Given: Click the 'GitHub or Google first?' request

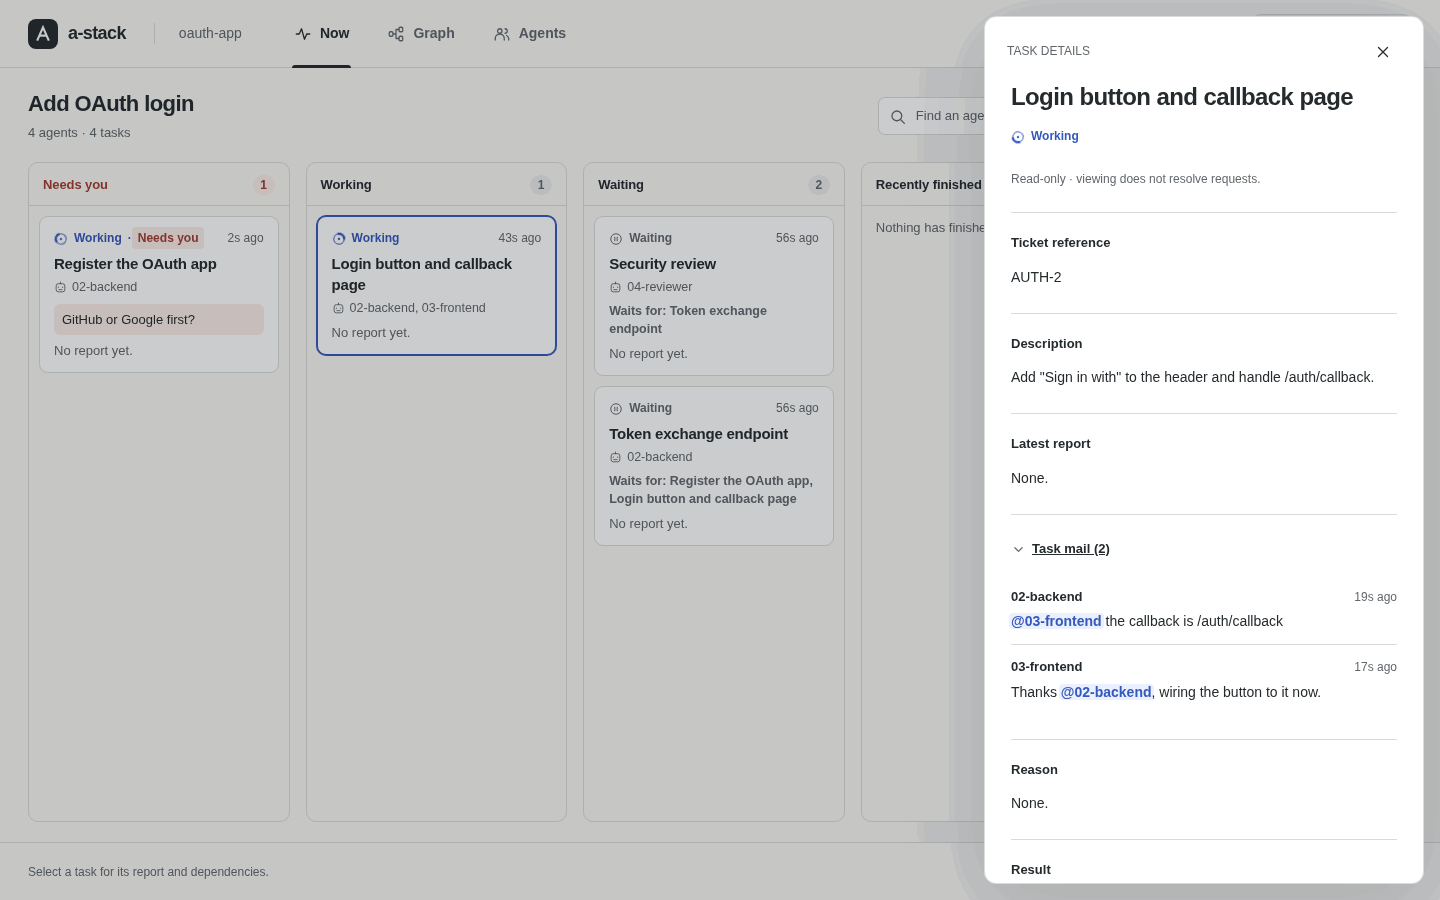Looking at the screenshot, I should point(159,320).
